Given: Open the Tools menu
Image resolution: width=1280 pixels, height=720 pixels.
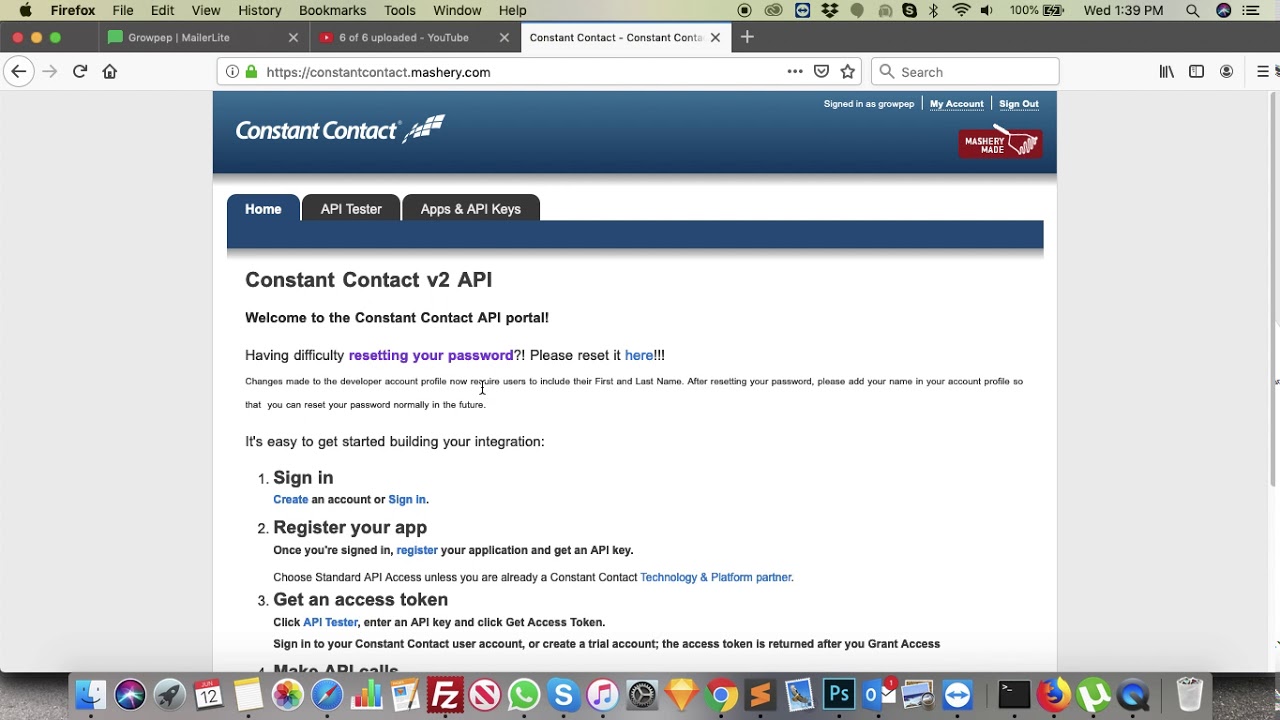Looking at the screenshot, I should click(x=400, y=11).
